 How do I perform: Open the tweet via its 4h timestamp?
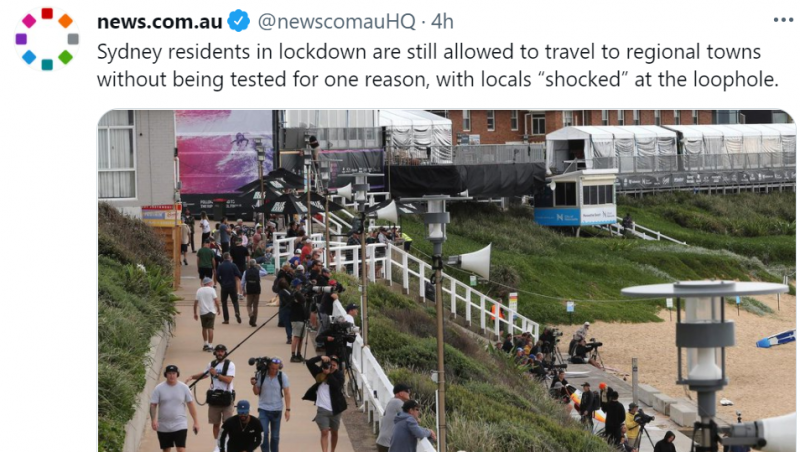[x=442, y=21]
